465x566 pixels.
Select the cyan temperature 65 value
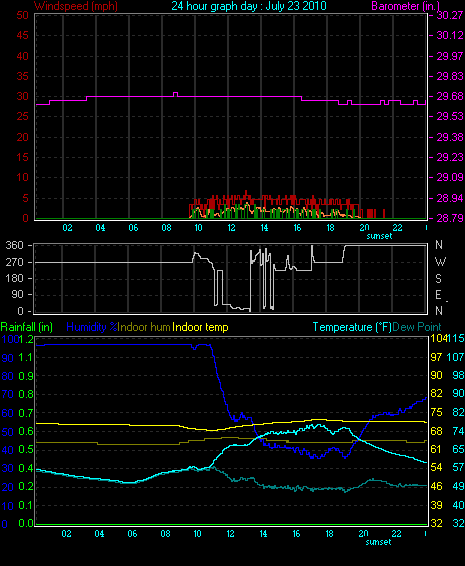[459, 449]
